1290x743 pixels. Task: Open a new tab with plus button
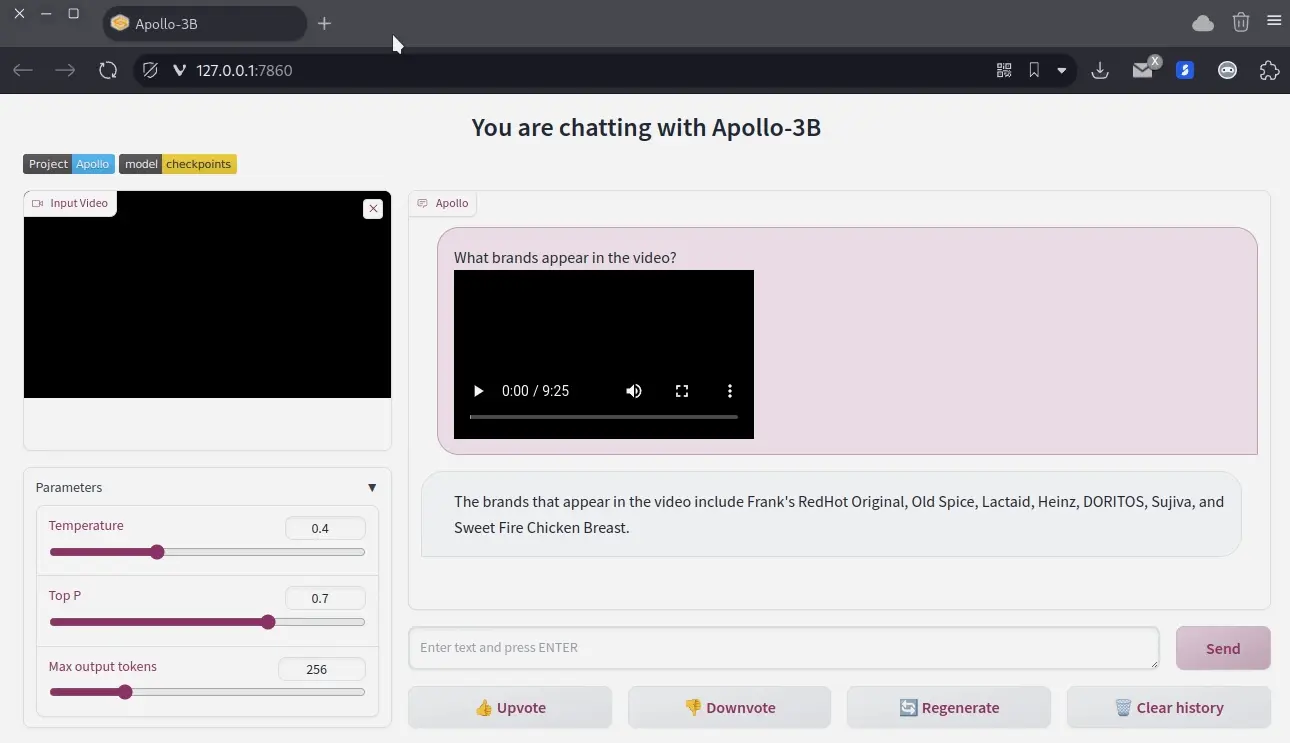click(x=324, y=23)
